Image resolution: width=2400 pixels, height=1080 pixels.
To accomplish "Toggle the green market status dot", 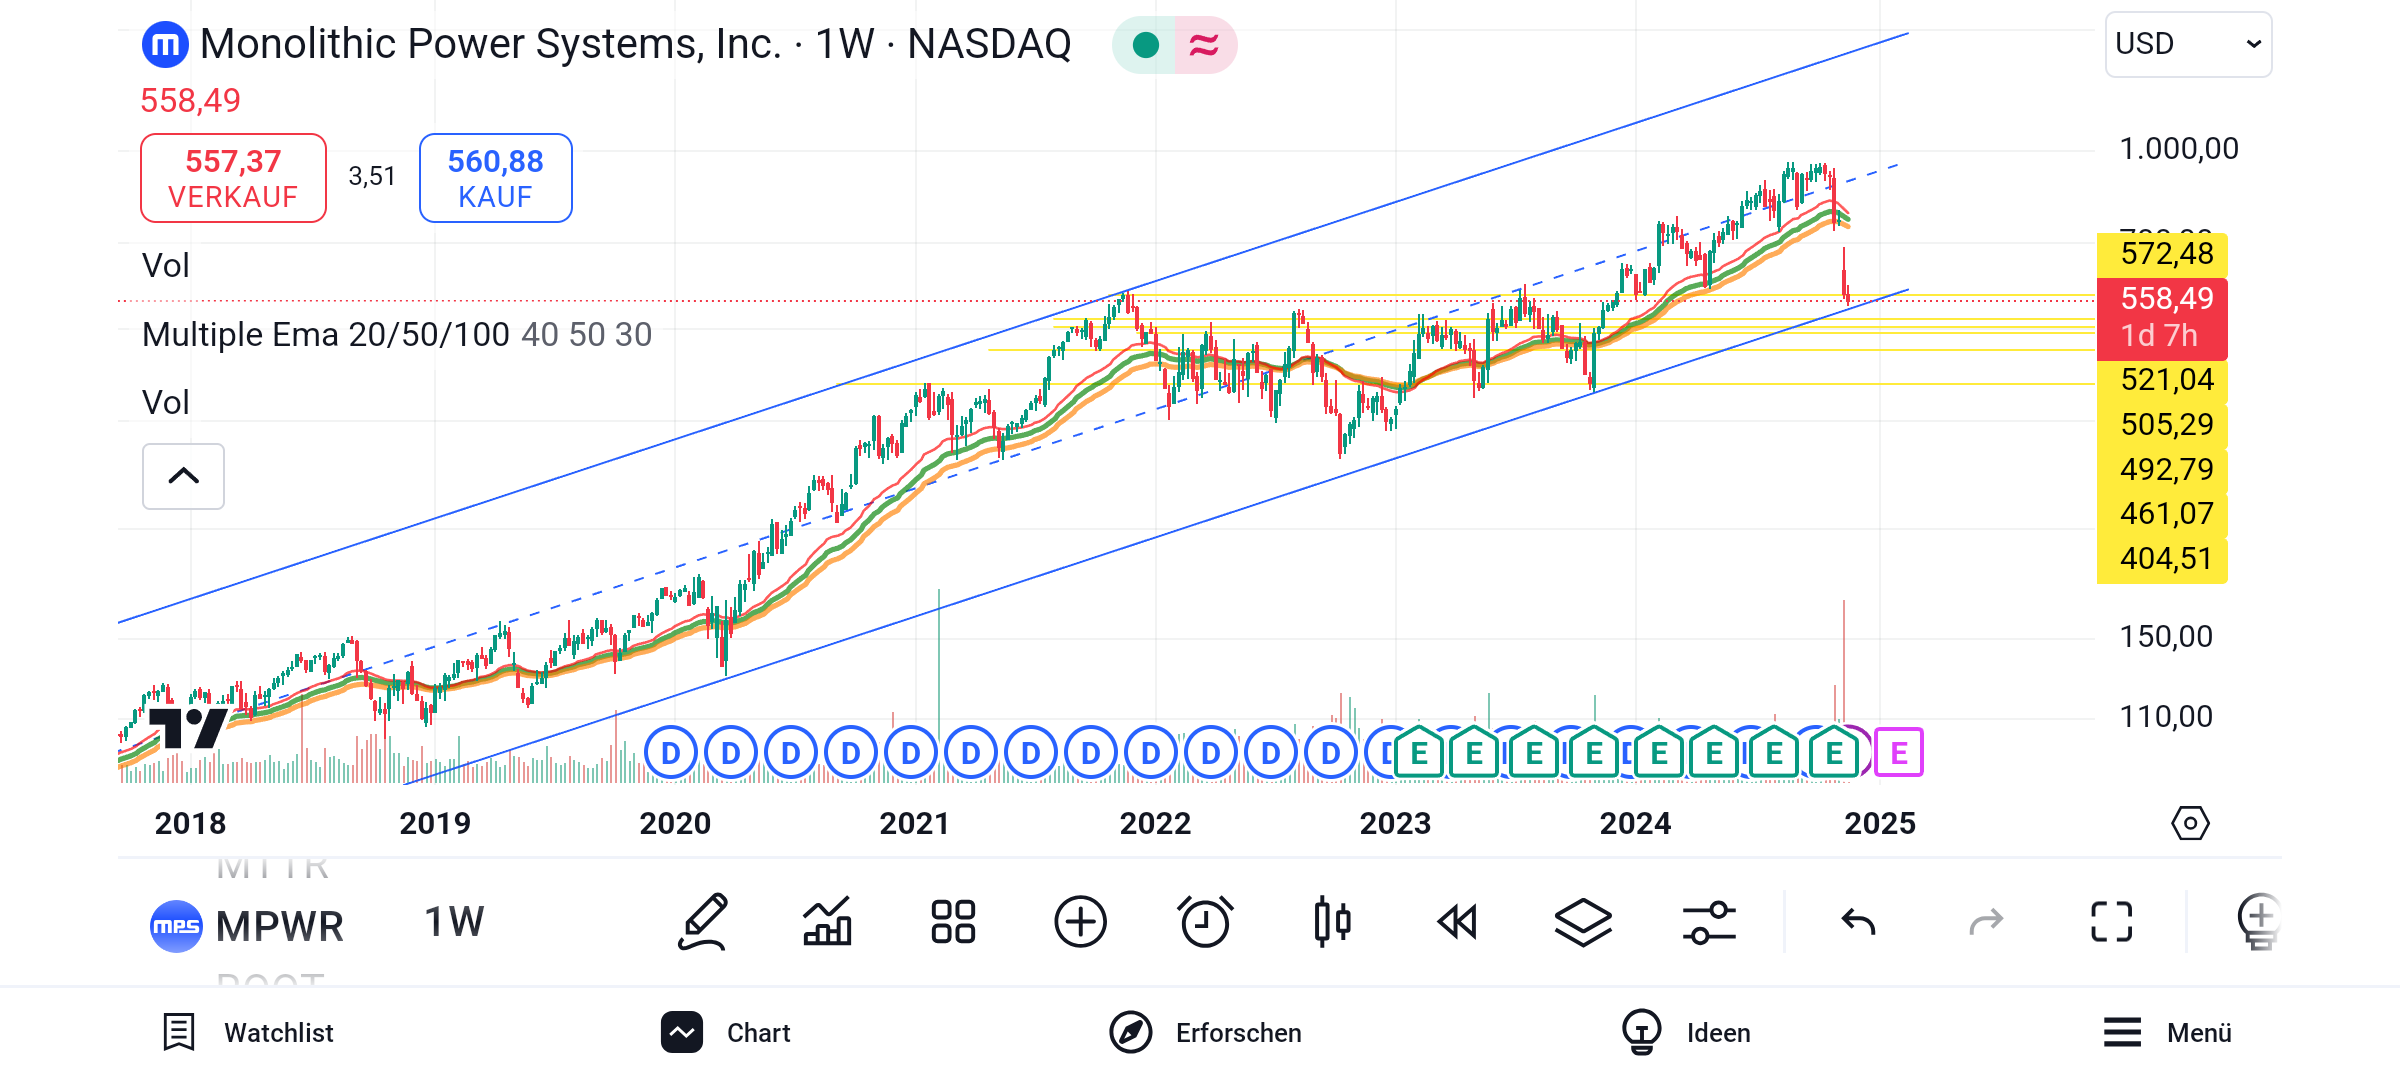I will 1146,45.
